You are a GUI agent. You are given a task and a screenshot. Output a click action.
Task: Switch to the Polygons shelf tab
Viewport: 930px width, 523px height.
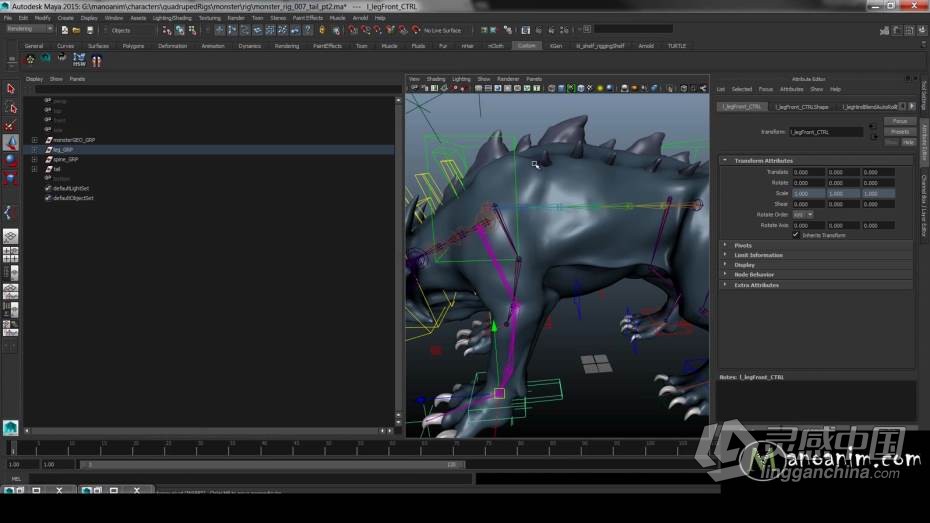click(x=133, y=46)
